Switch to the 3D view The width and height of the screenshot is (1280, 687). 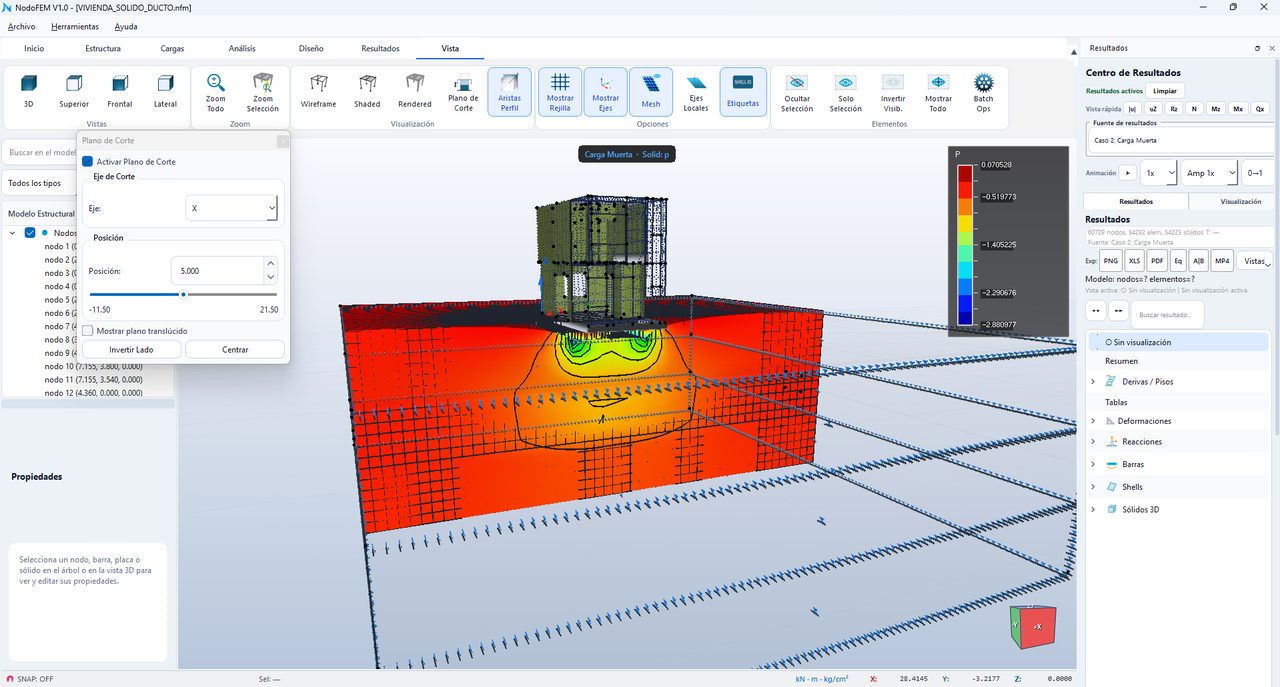[x=29, y=90]
